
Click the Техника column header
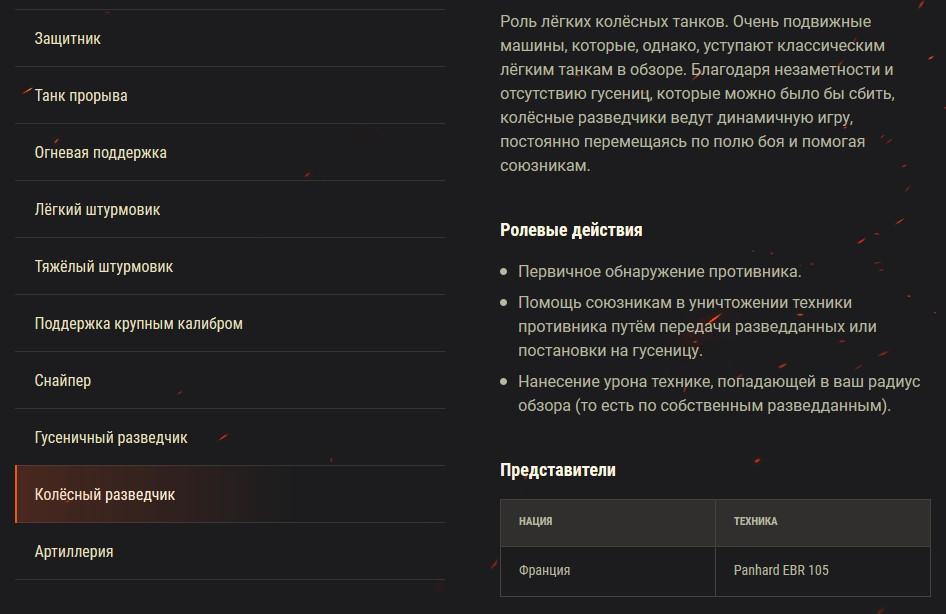755,521
